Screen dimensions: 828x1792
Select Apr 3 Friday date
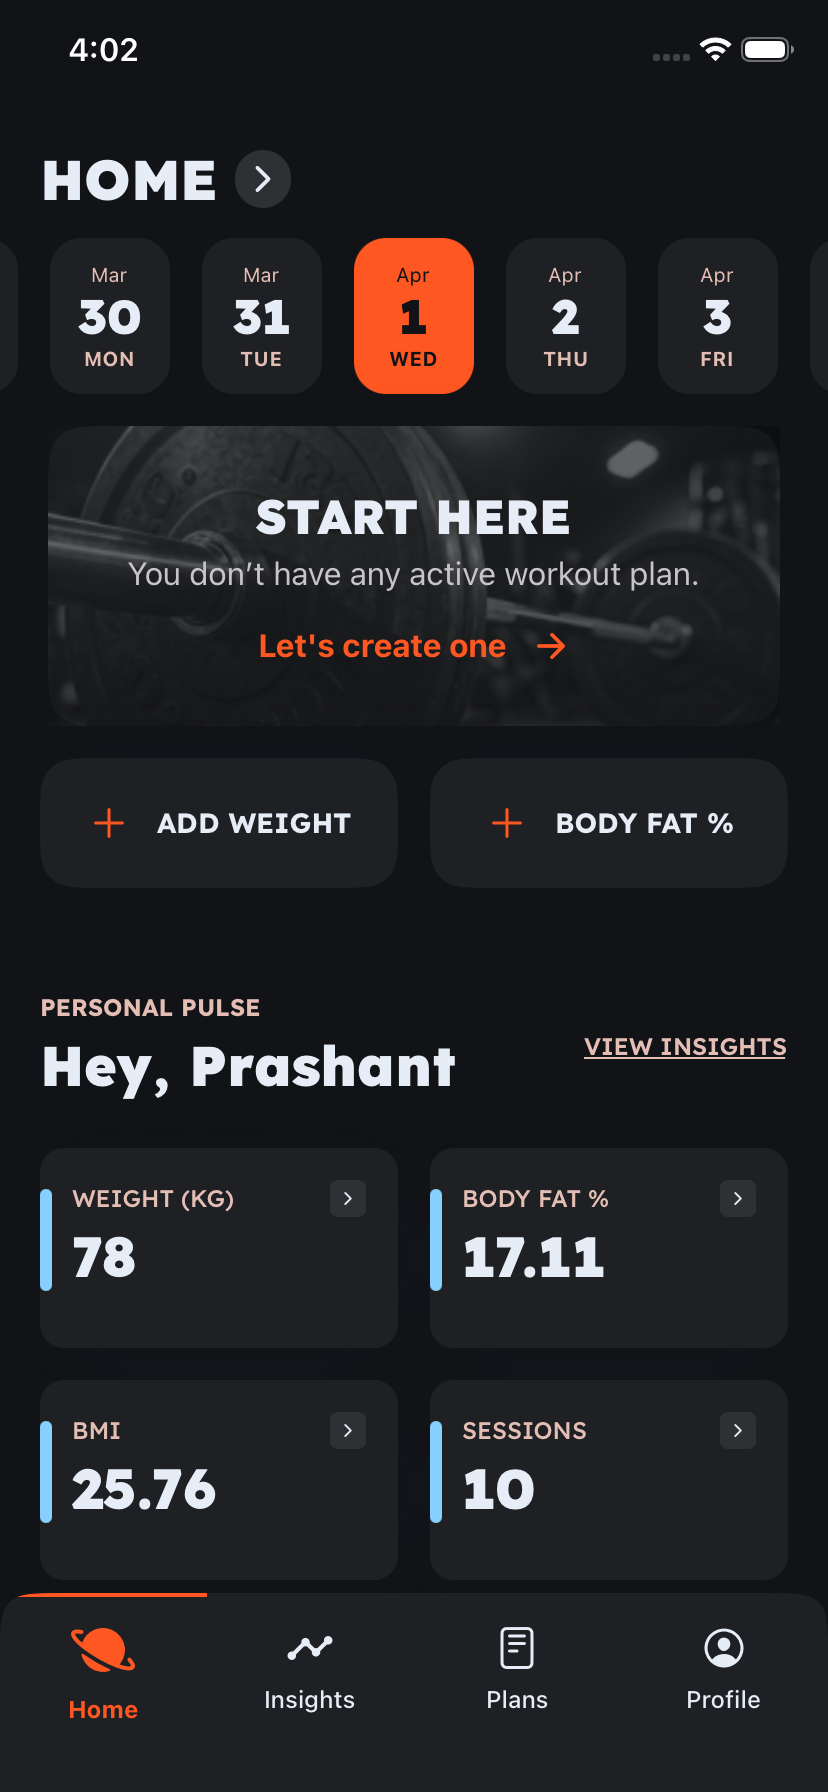click(717, 315)
